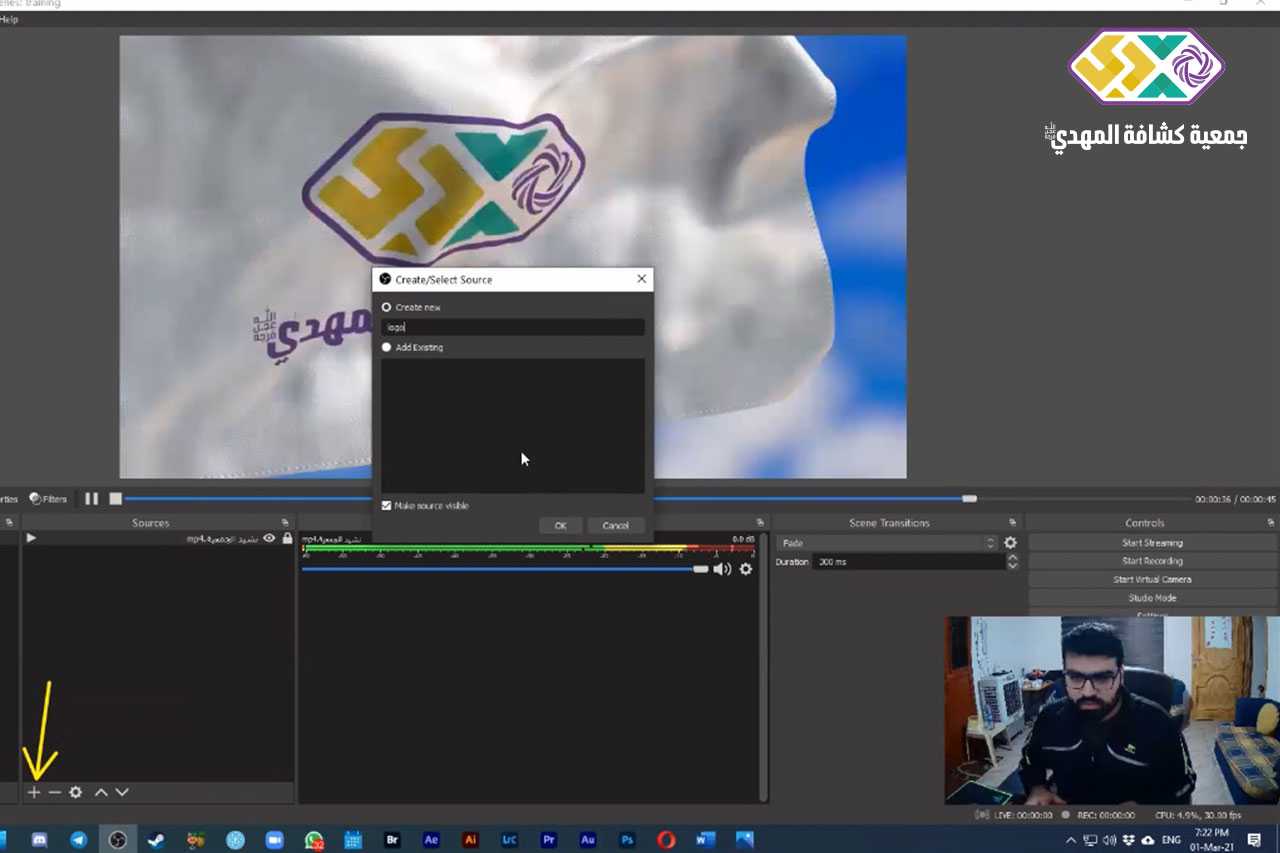
Task: Select the Add Existing radio button
Action: [x=387, y=348]
